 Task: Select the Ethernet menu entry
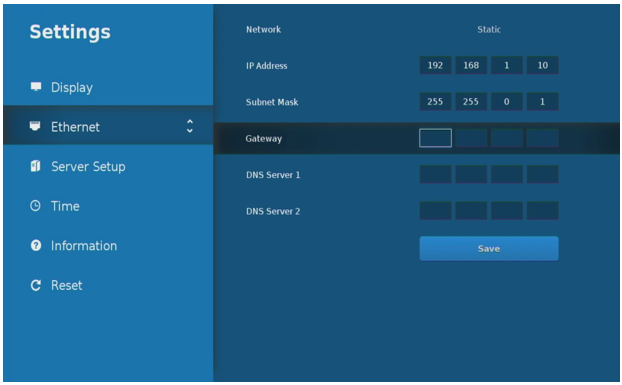pyautogui.click(x=108, y=125)
